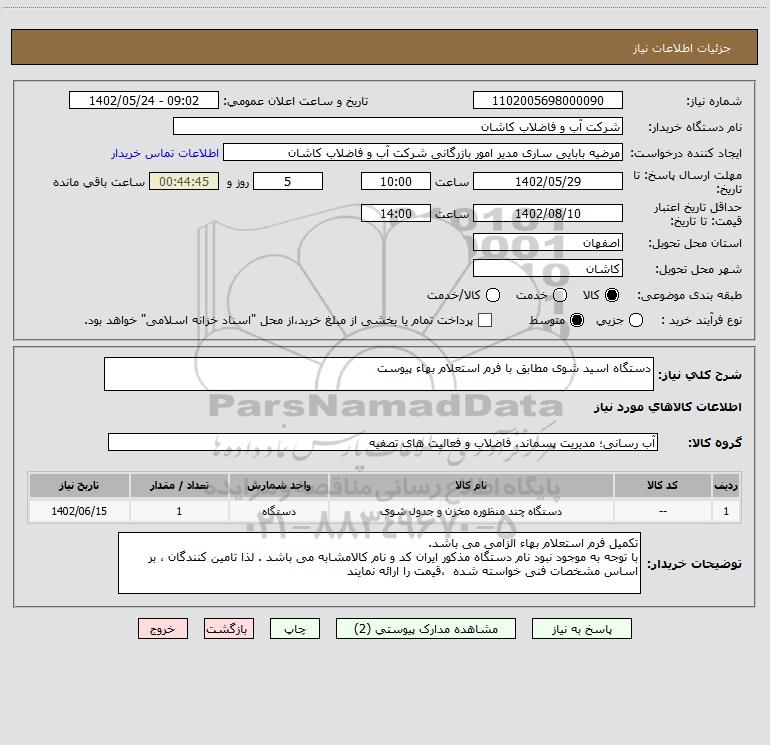Click the response deadline date 1402/05/29
The width and height of the screenshot is (770, 745).
pos(548,181)
